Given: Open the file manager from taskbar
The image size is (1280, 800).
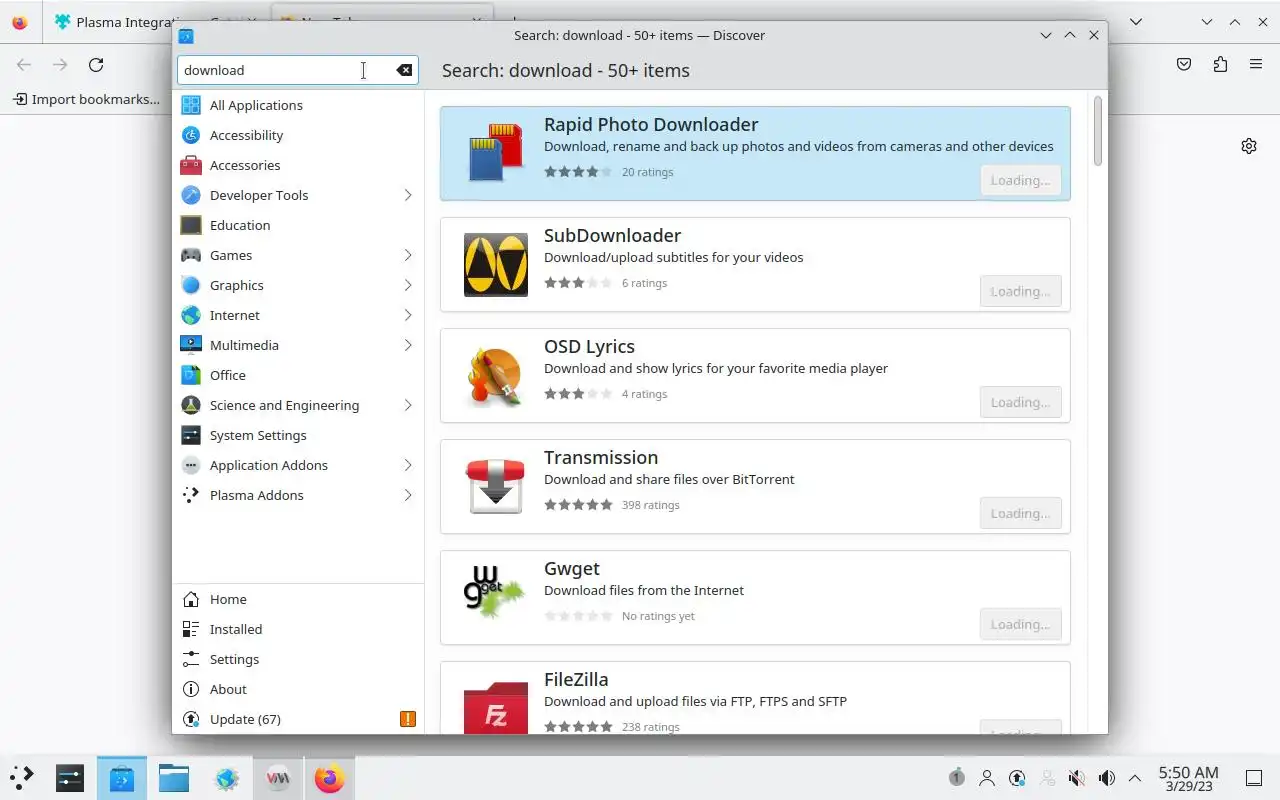Looking at the screenshot, I should pos(174,777).
